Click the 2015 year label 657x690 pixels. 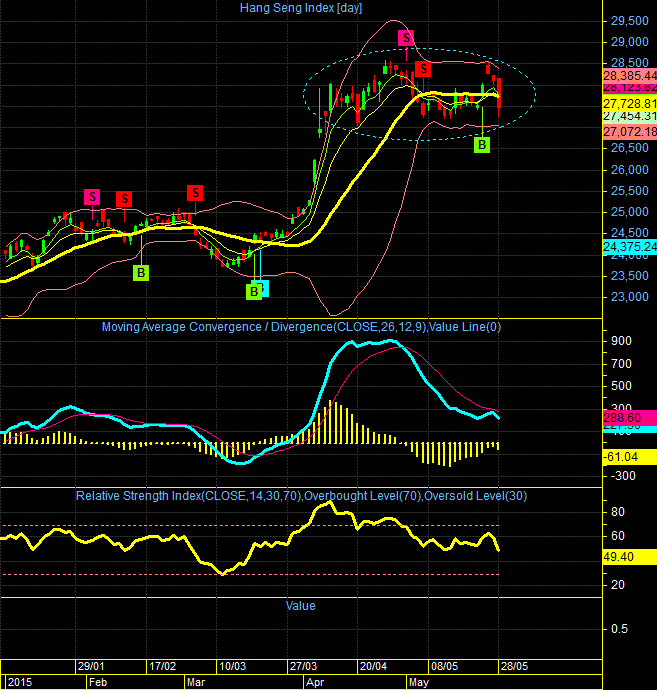pyautogui.click(x=20, y=682)
